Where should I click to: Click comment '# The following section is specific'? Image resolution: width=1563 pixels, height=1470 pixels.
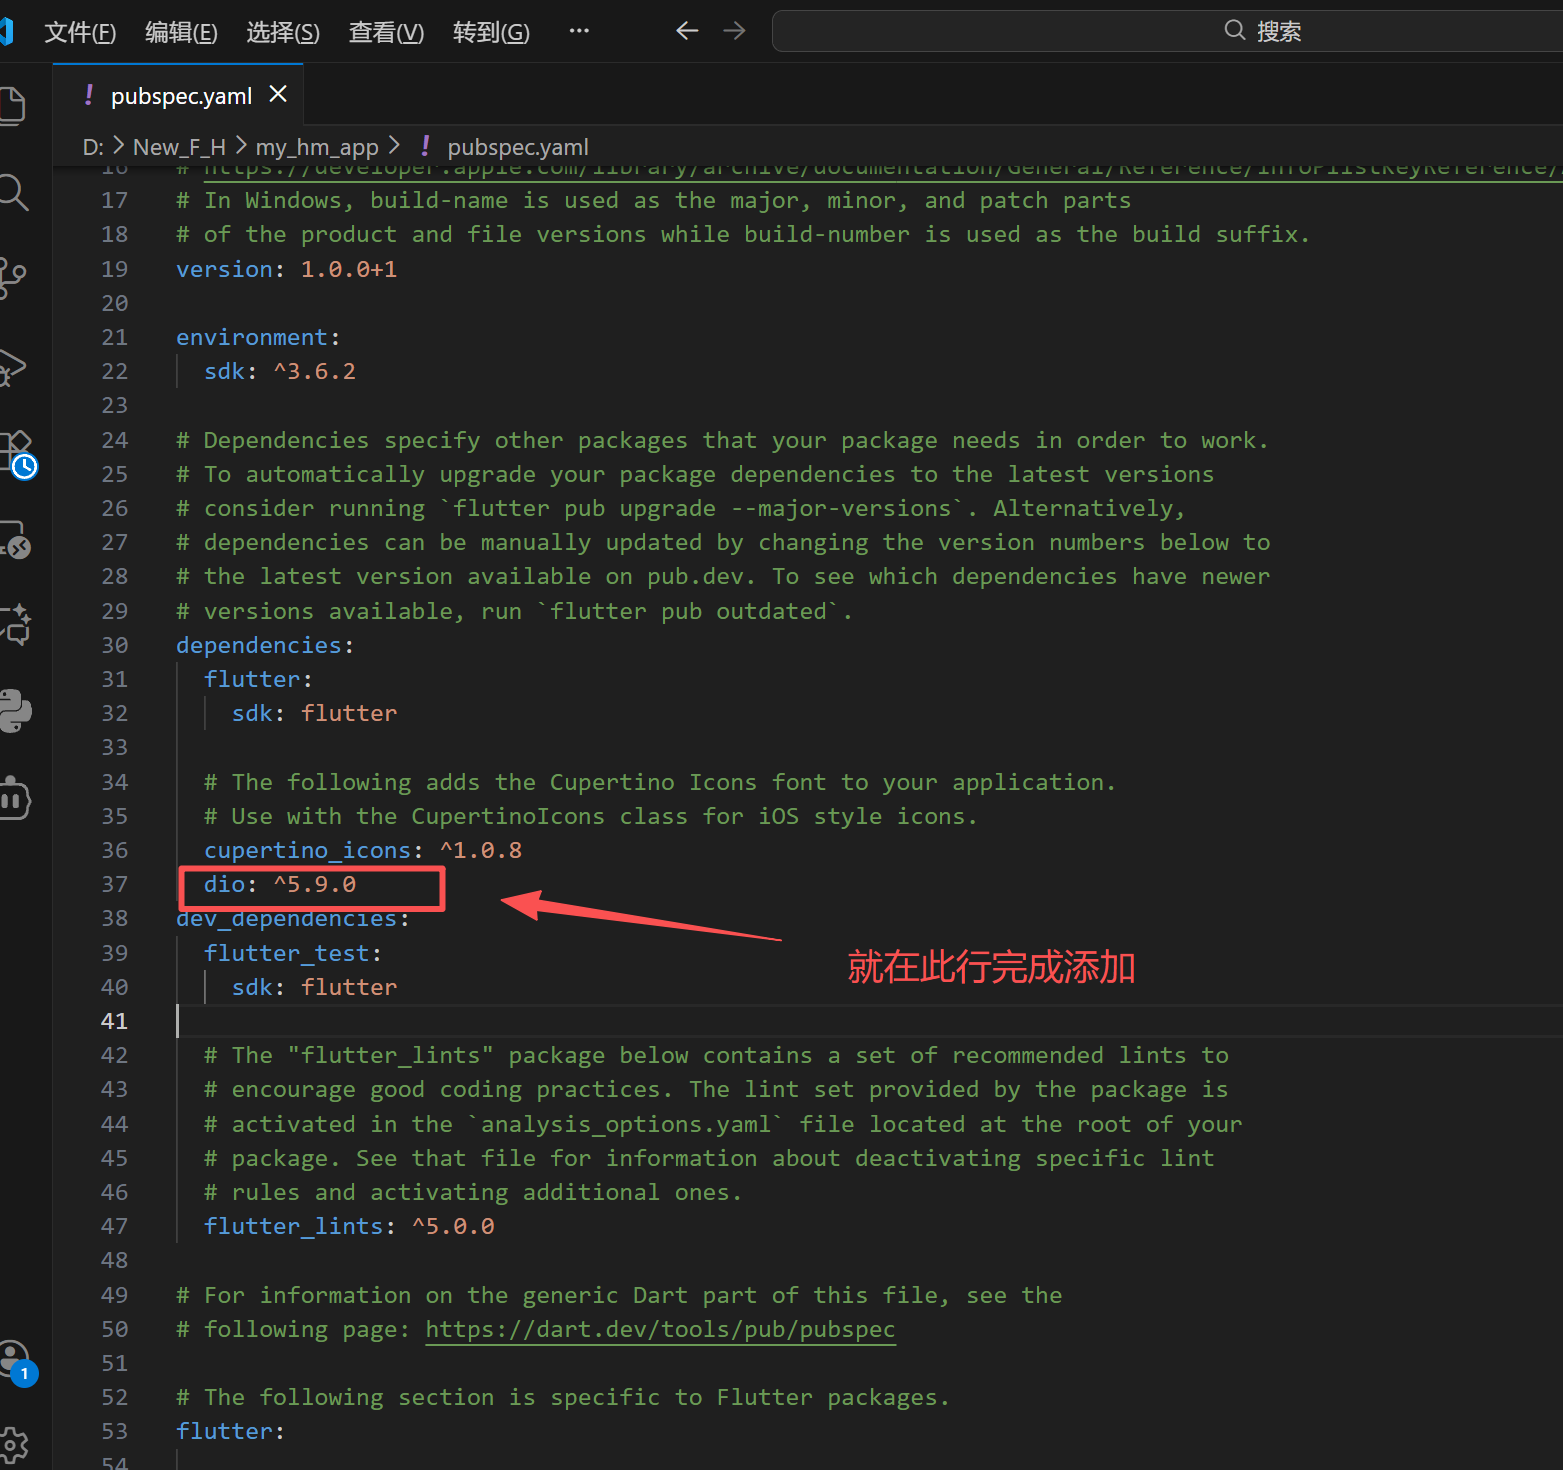pos(563,1397)
